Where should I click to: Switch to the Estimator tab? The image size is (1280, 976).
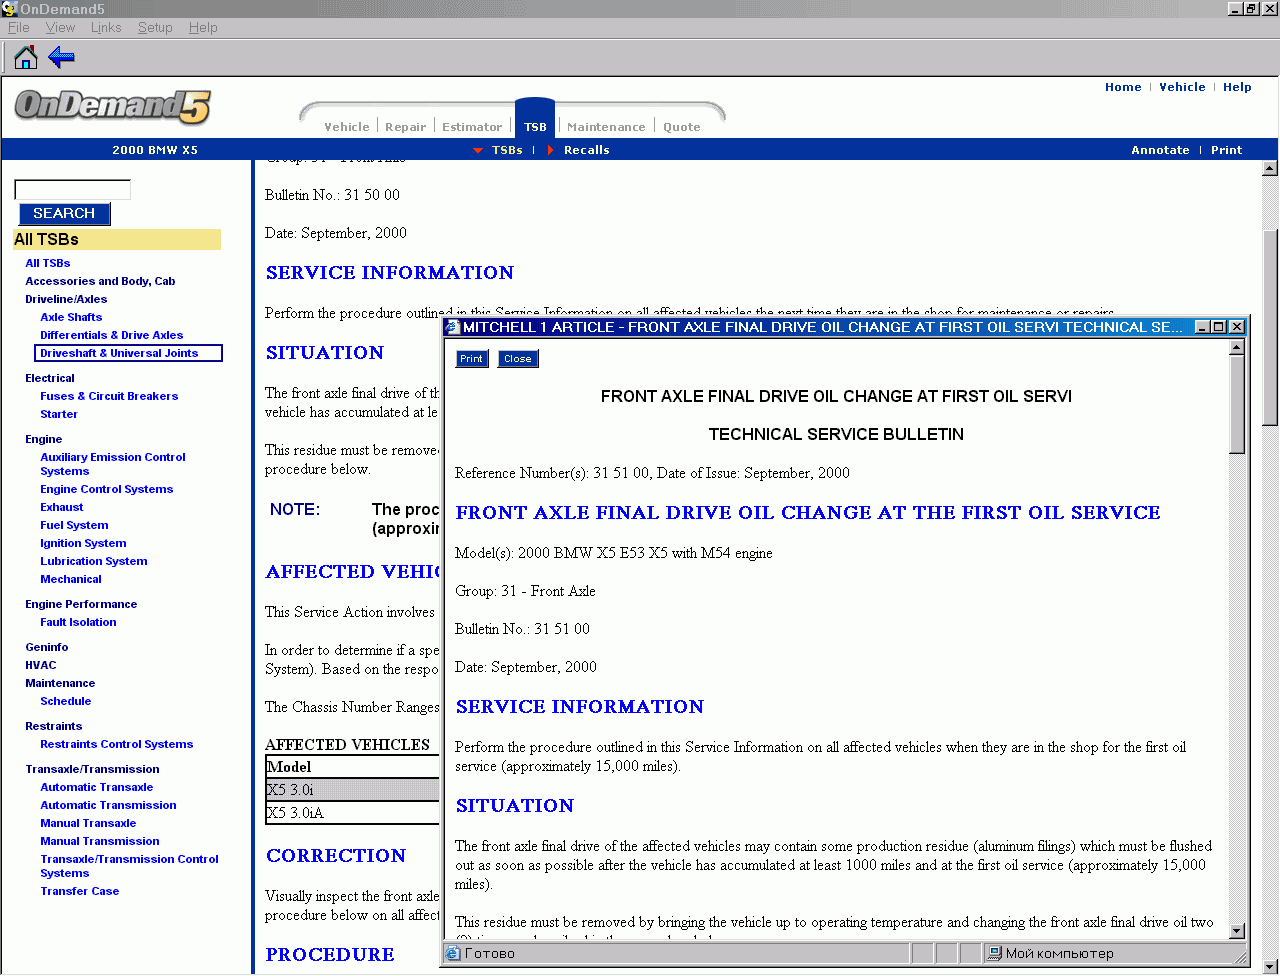(472, 127)
